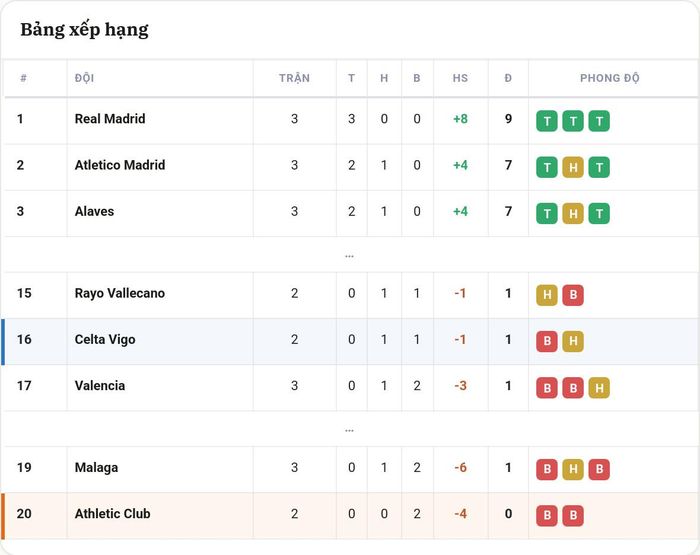Click the ĐỘI column header

pyautogui.click(x=84, y=78)
